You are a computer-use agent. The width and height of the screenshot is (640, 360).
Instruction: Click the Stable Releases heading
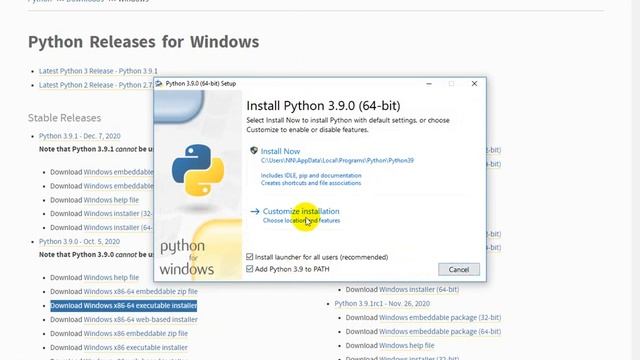64,118
